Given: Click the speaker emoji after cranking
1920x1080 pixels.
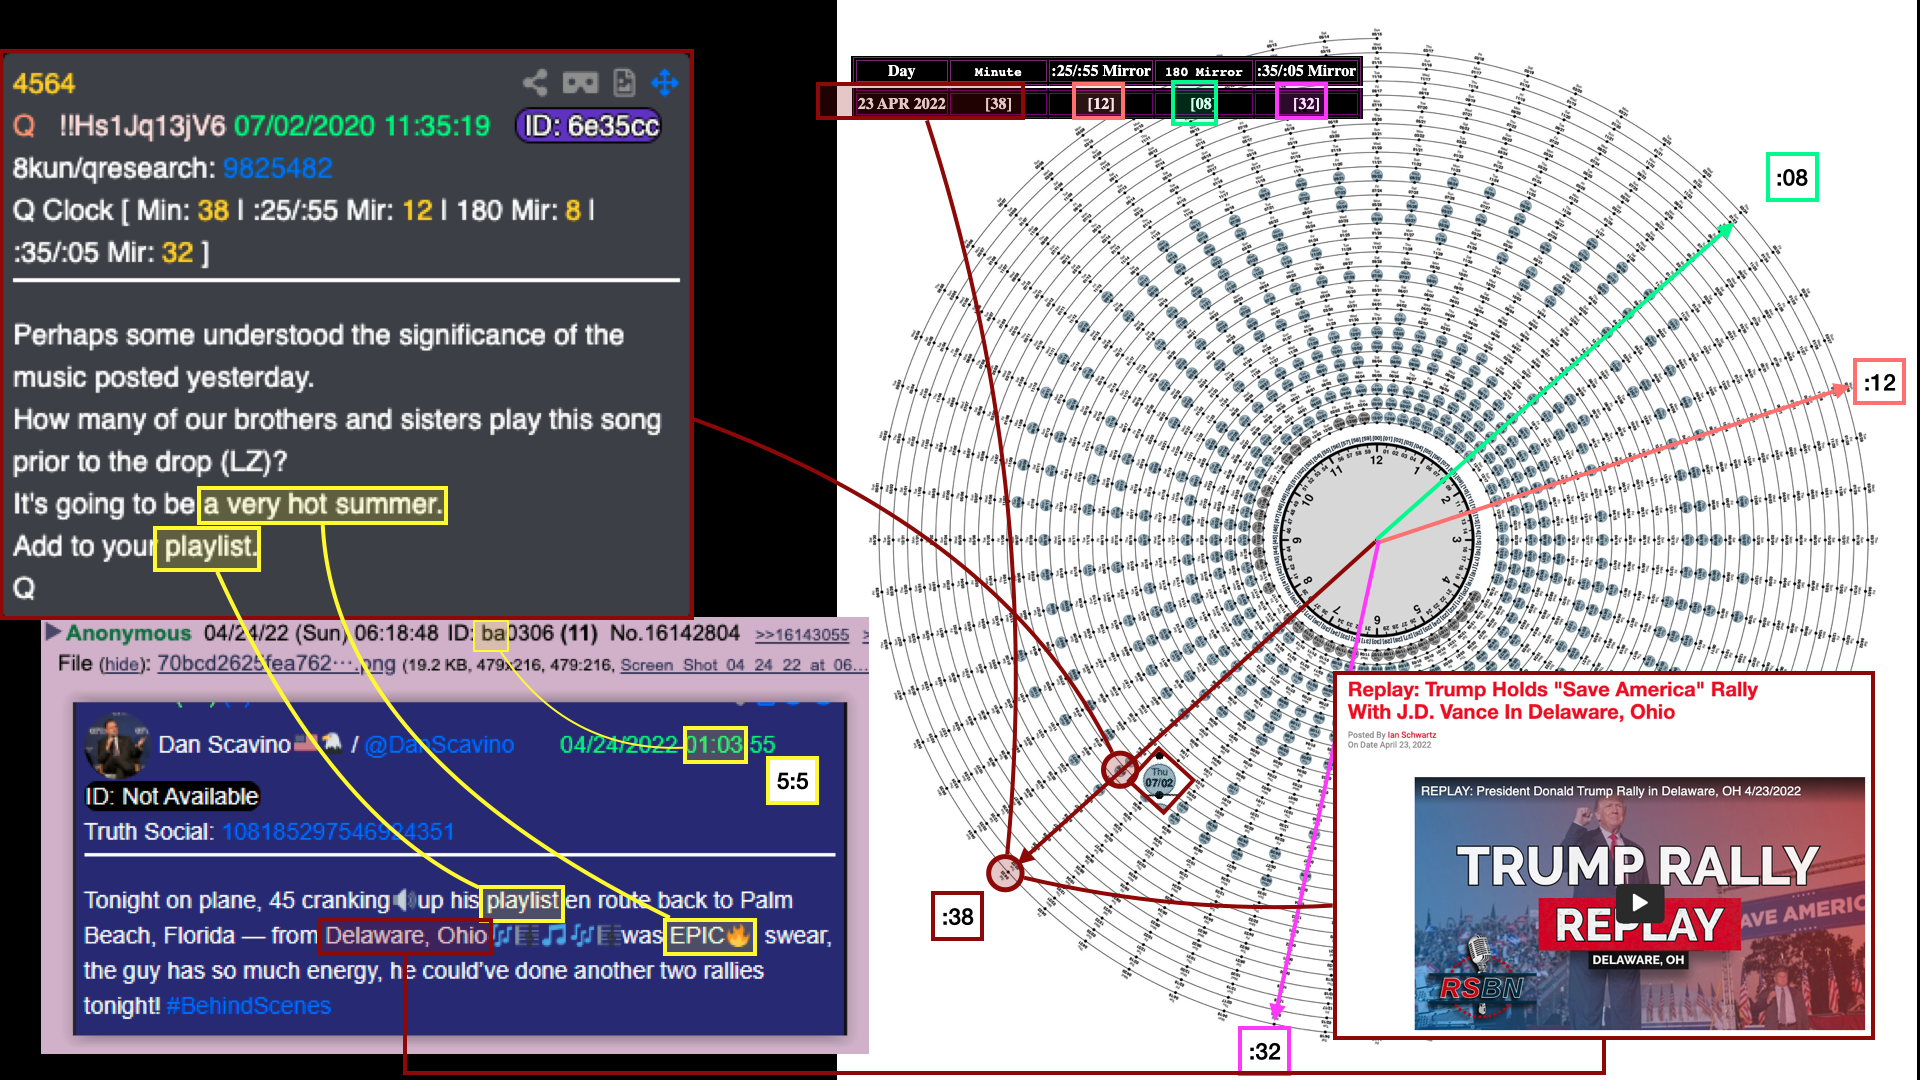Looking at the screenshot, I should pos(404,900).
